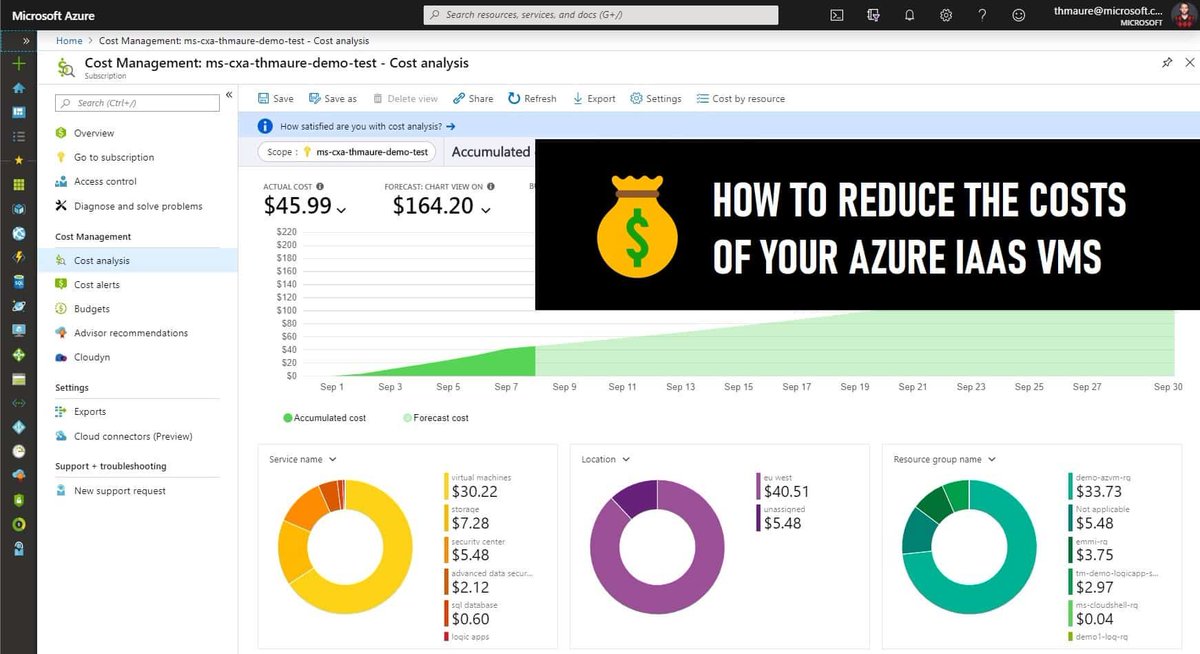Open Directory and subscription filter icon

click(873, 15)
